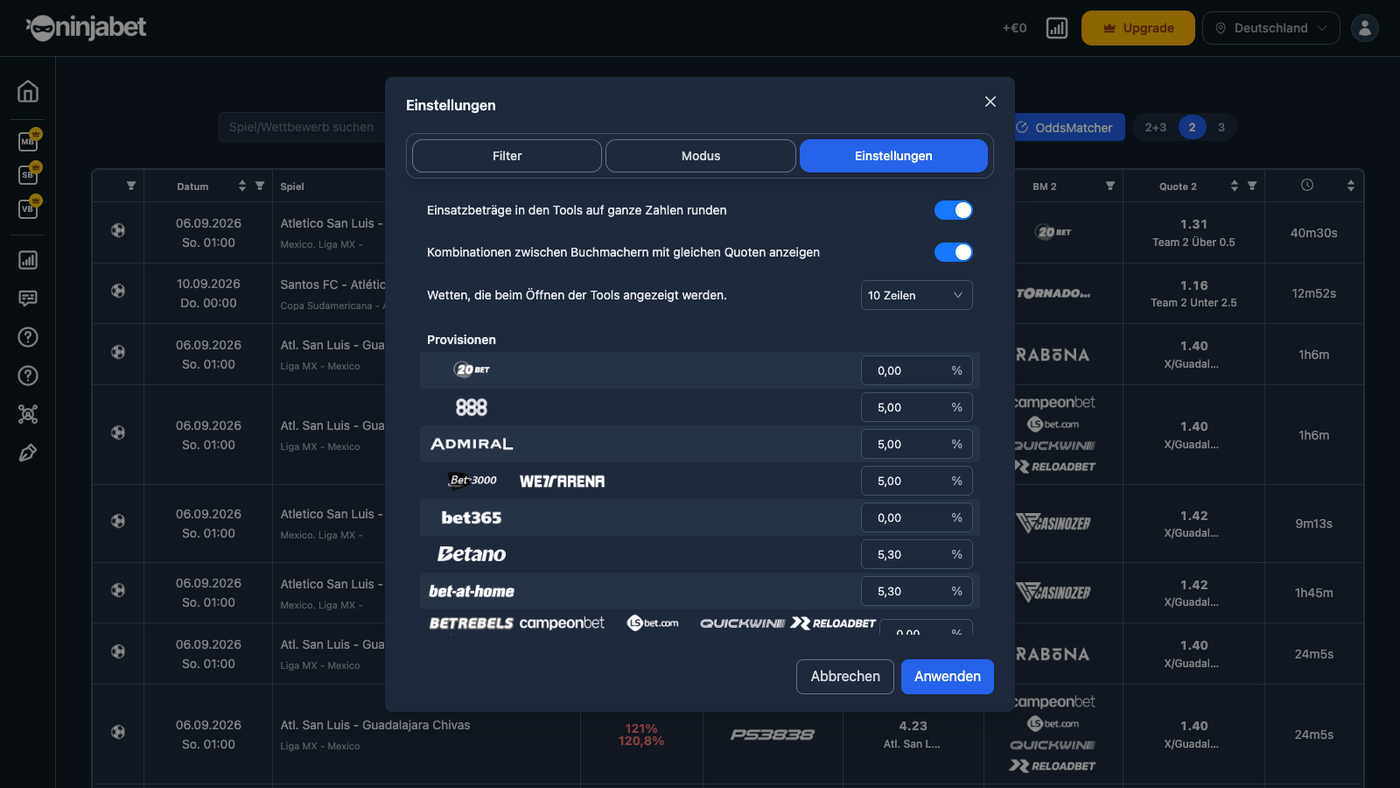Open the VB tool in the sidebar
Screen dimensions: 1400x788
tap(28, 208)
